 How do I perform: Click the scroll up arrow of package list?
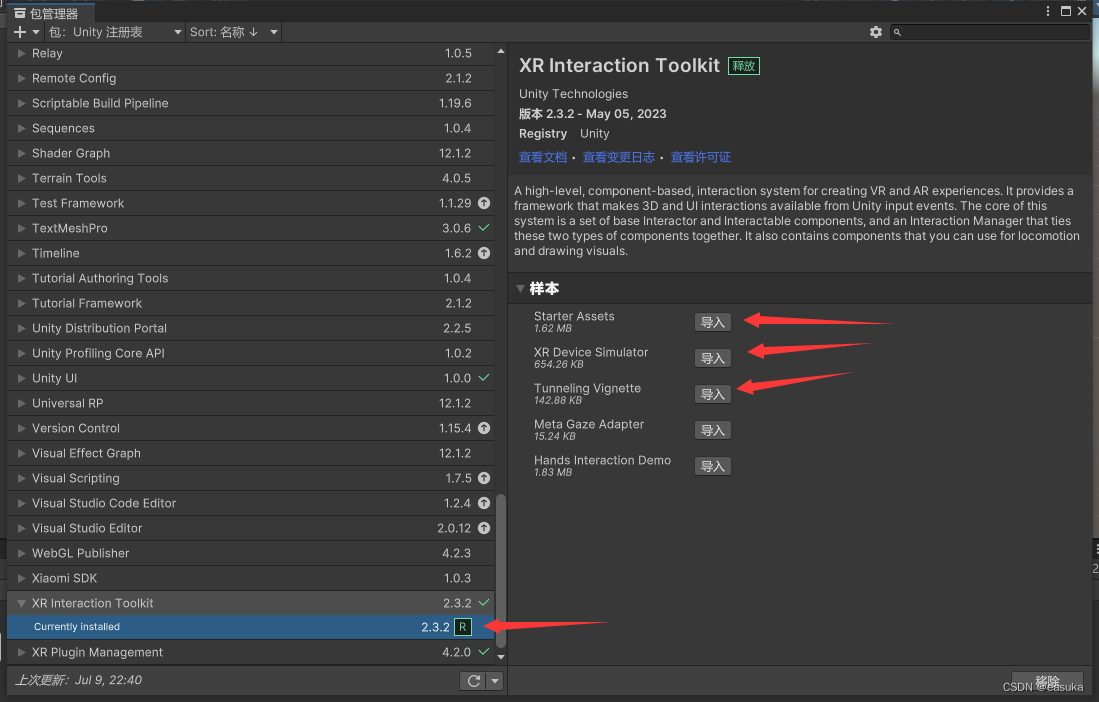[x=500, y=51]
